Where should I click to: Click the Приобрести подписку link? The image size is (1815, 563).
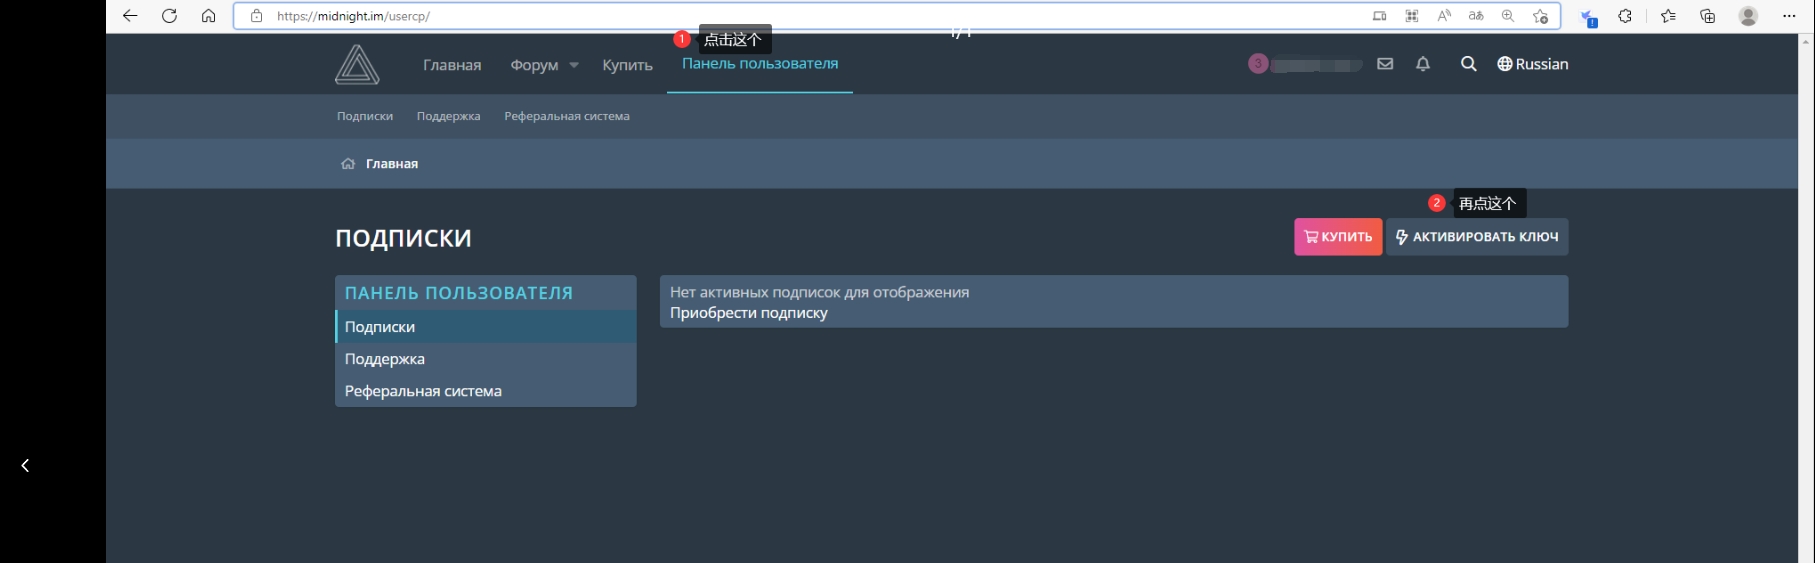tap(749, 313)
